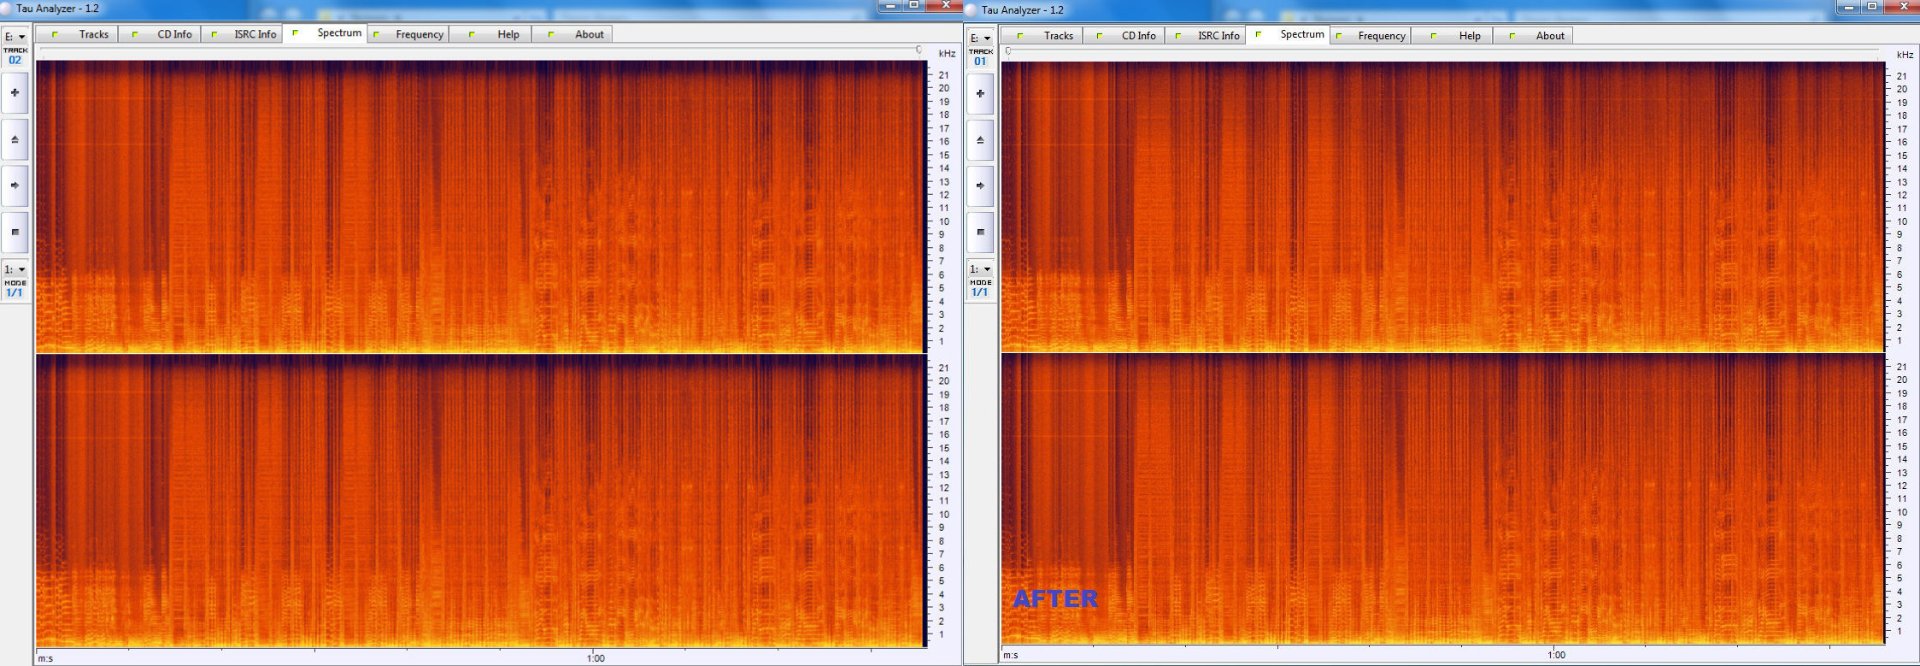Open the E: drive dropdown in left window
1920x666 pixels.
point(15,37)
